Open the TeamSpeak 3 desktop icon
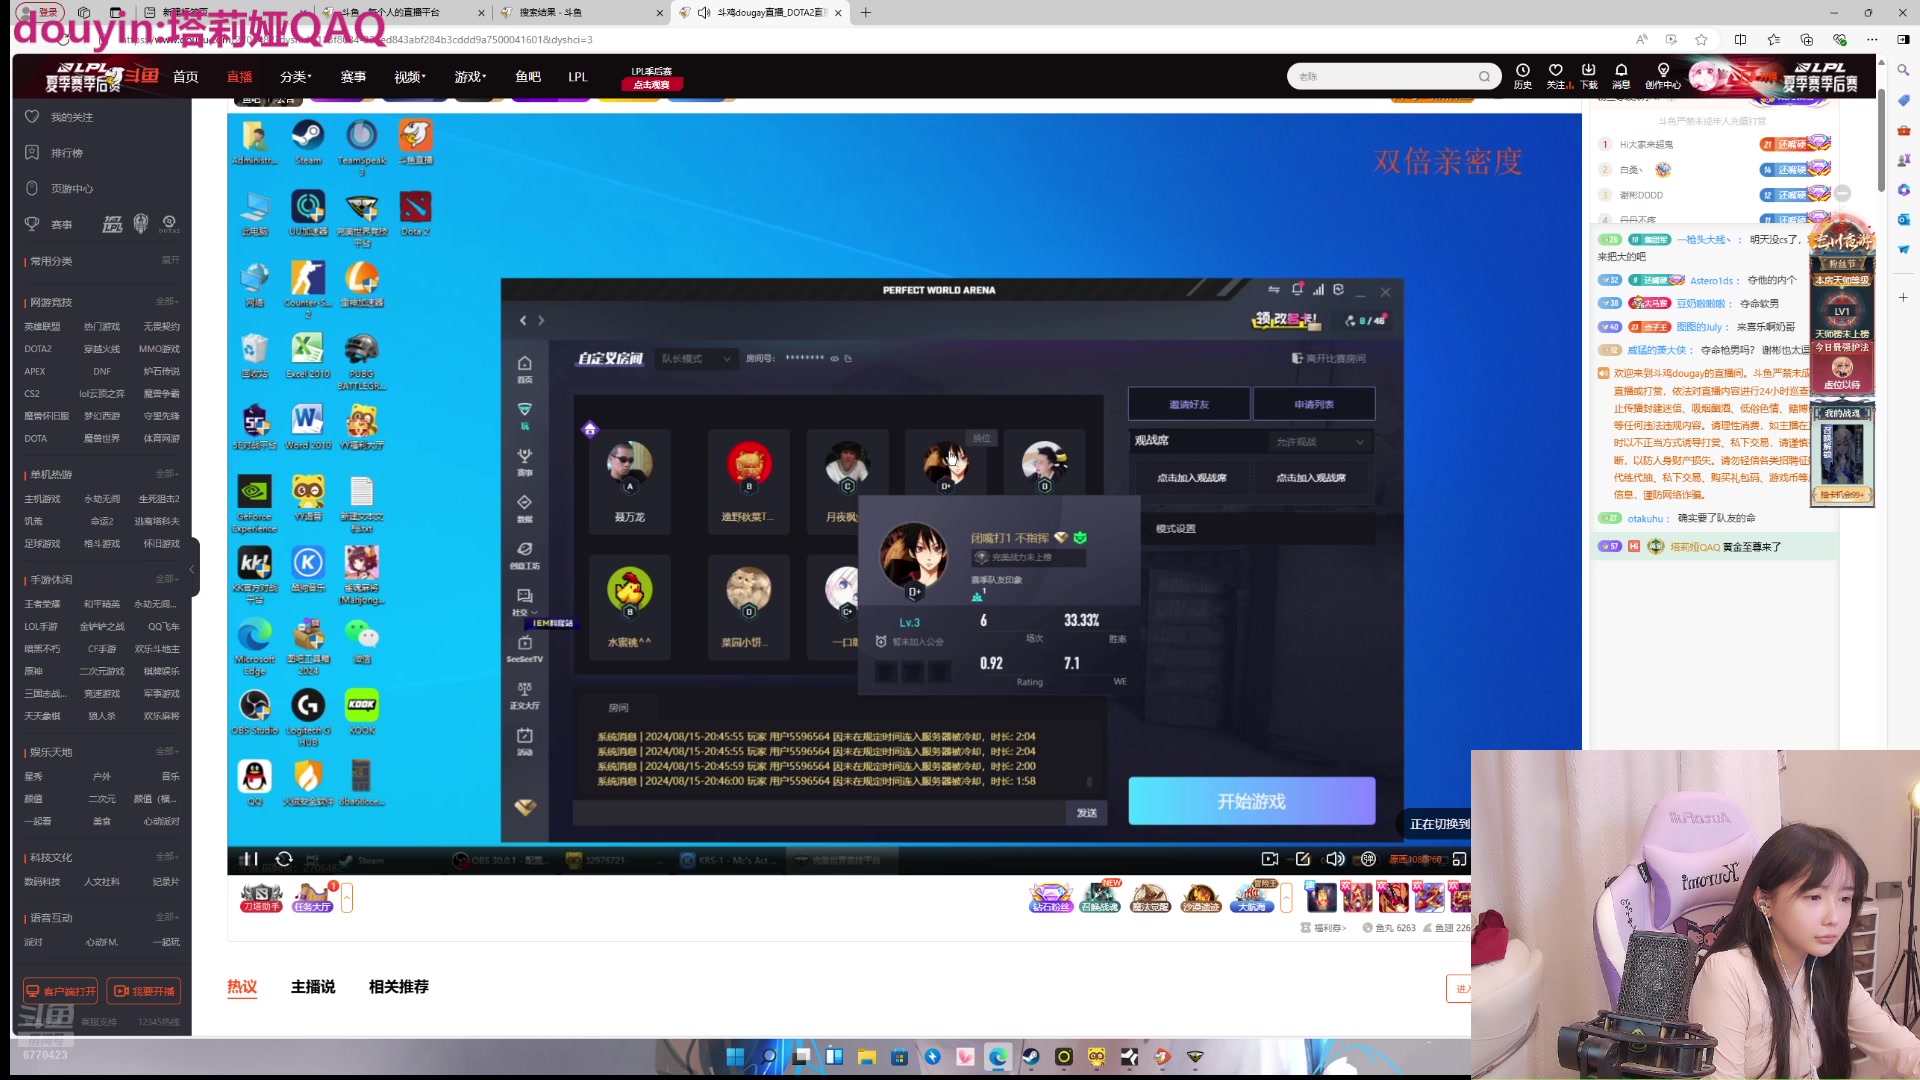The width and height of the screenshot is (1920, 1080). point(362,145)
